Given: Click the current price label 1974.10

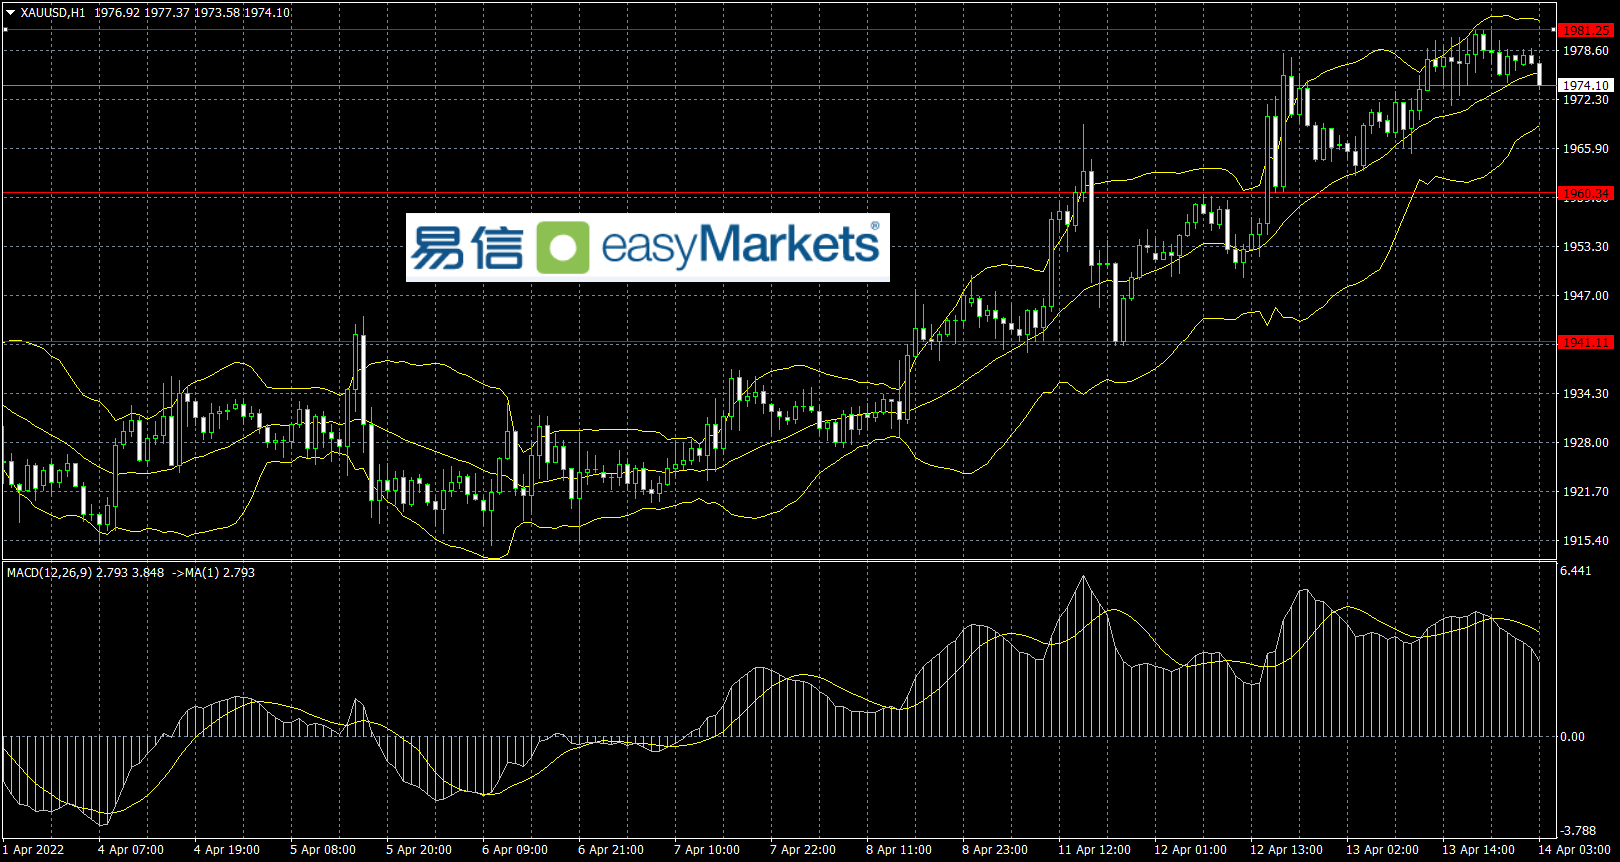Looking at the screenshot, I should click(1586, 86).
